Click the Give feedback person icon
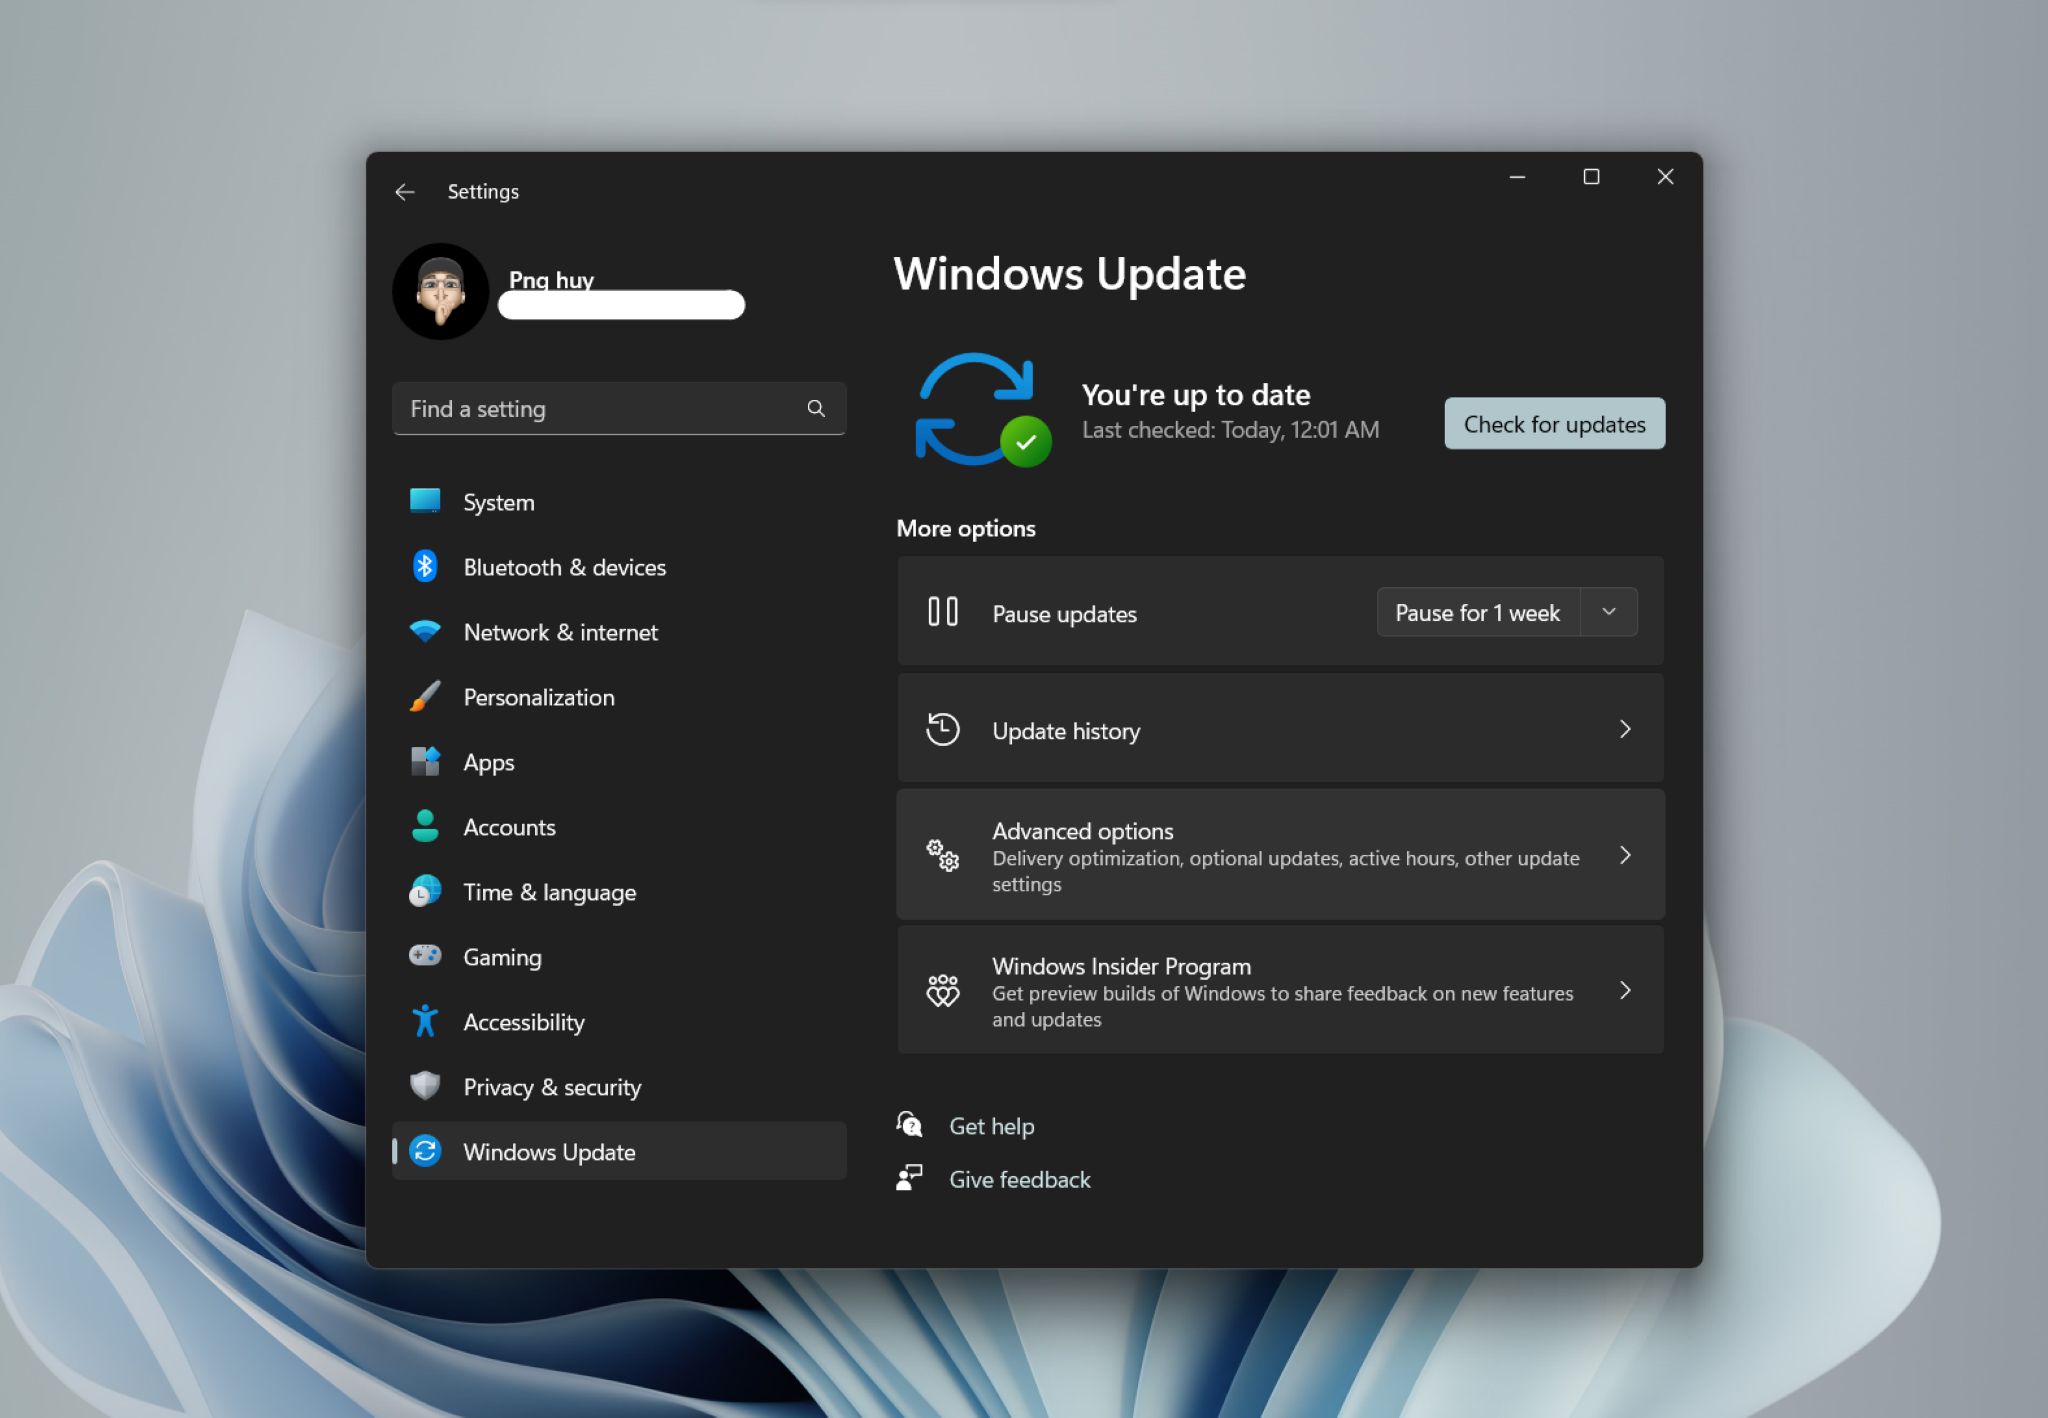 pyautogui.click(x=909, y=1178)
